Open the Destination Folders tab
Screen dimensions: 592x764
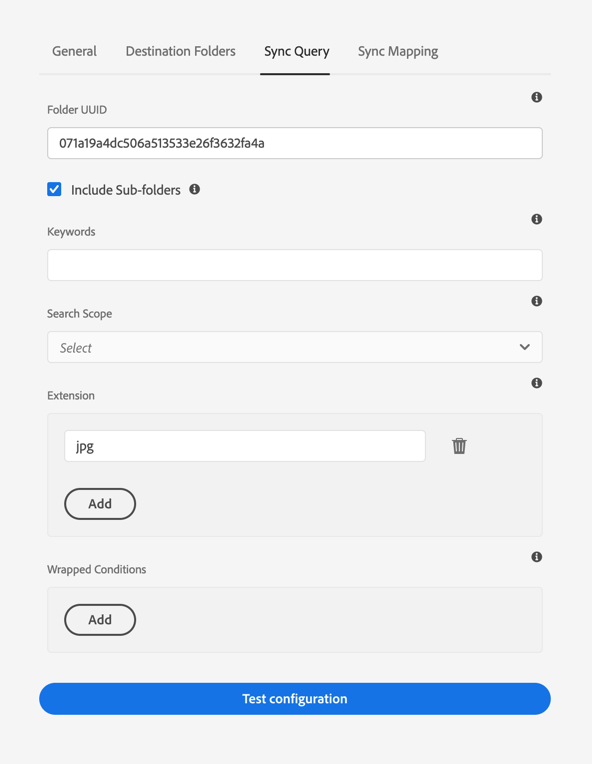pos(181,51)
